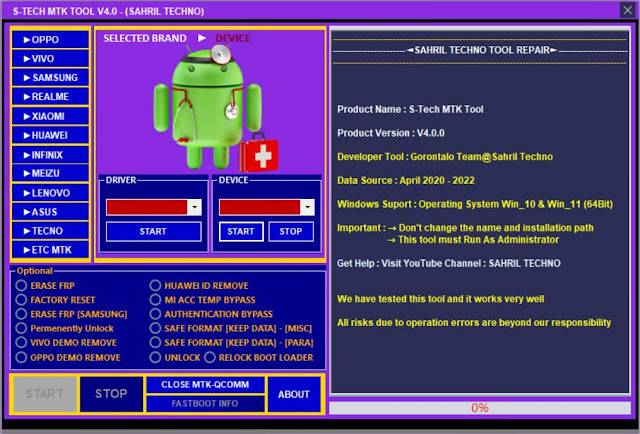Open the ABOUT dialog
The image size is (640, 434).
pos(294,394)
